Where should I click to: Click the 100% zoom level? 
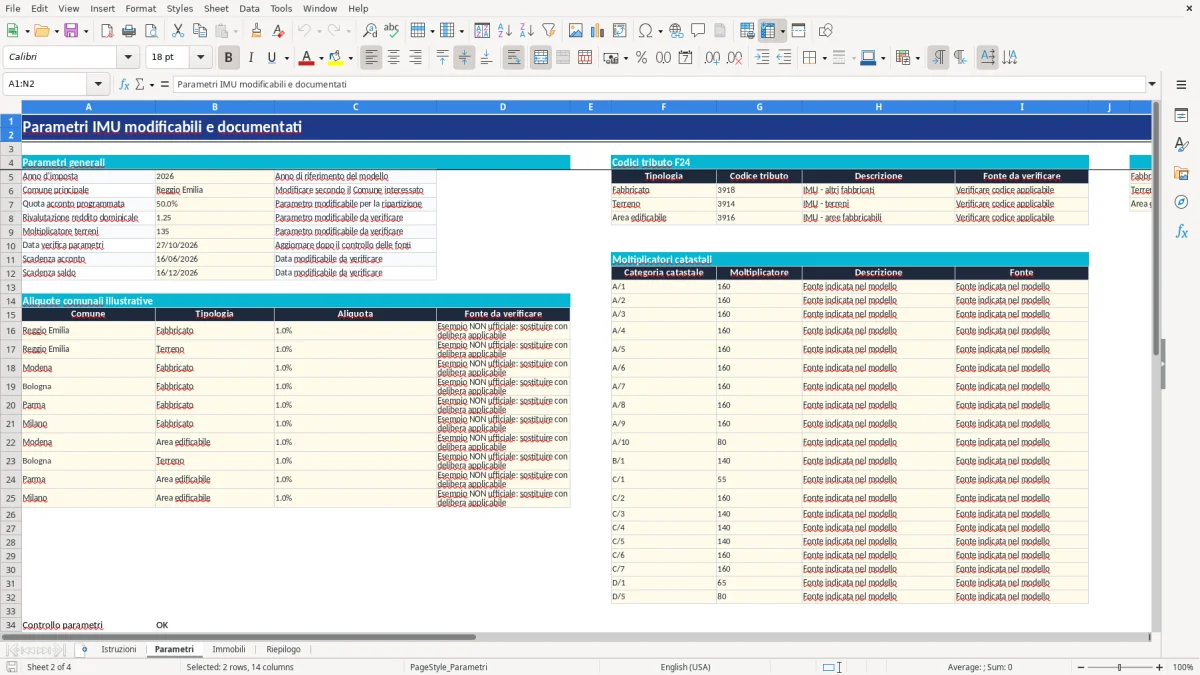1182,667
